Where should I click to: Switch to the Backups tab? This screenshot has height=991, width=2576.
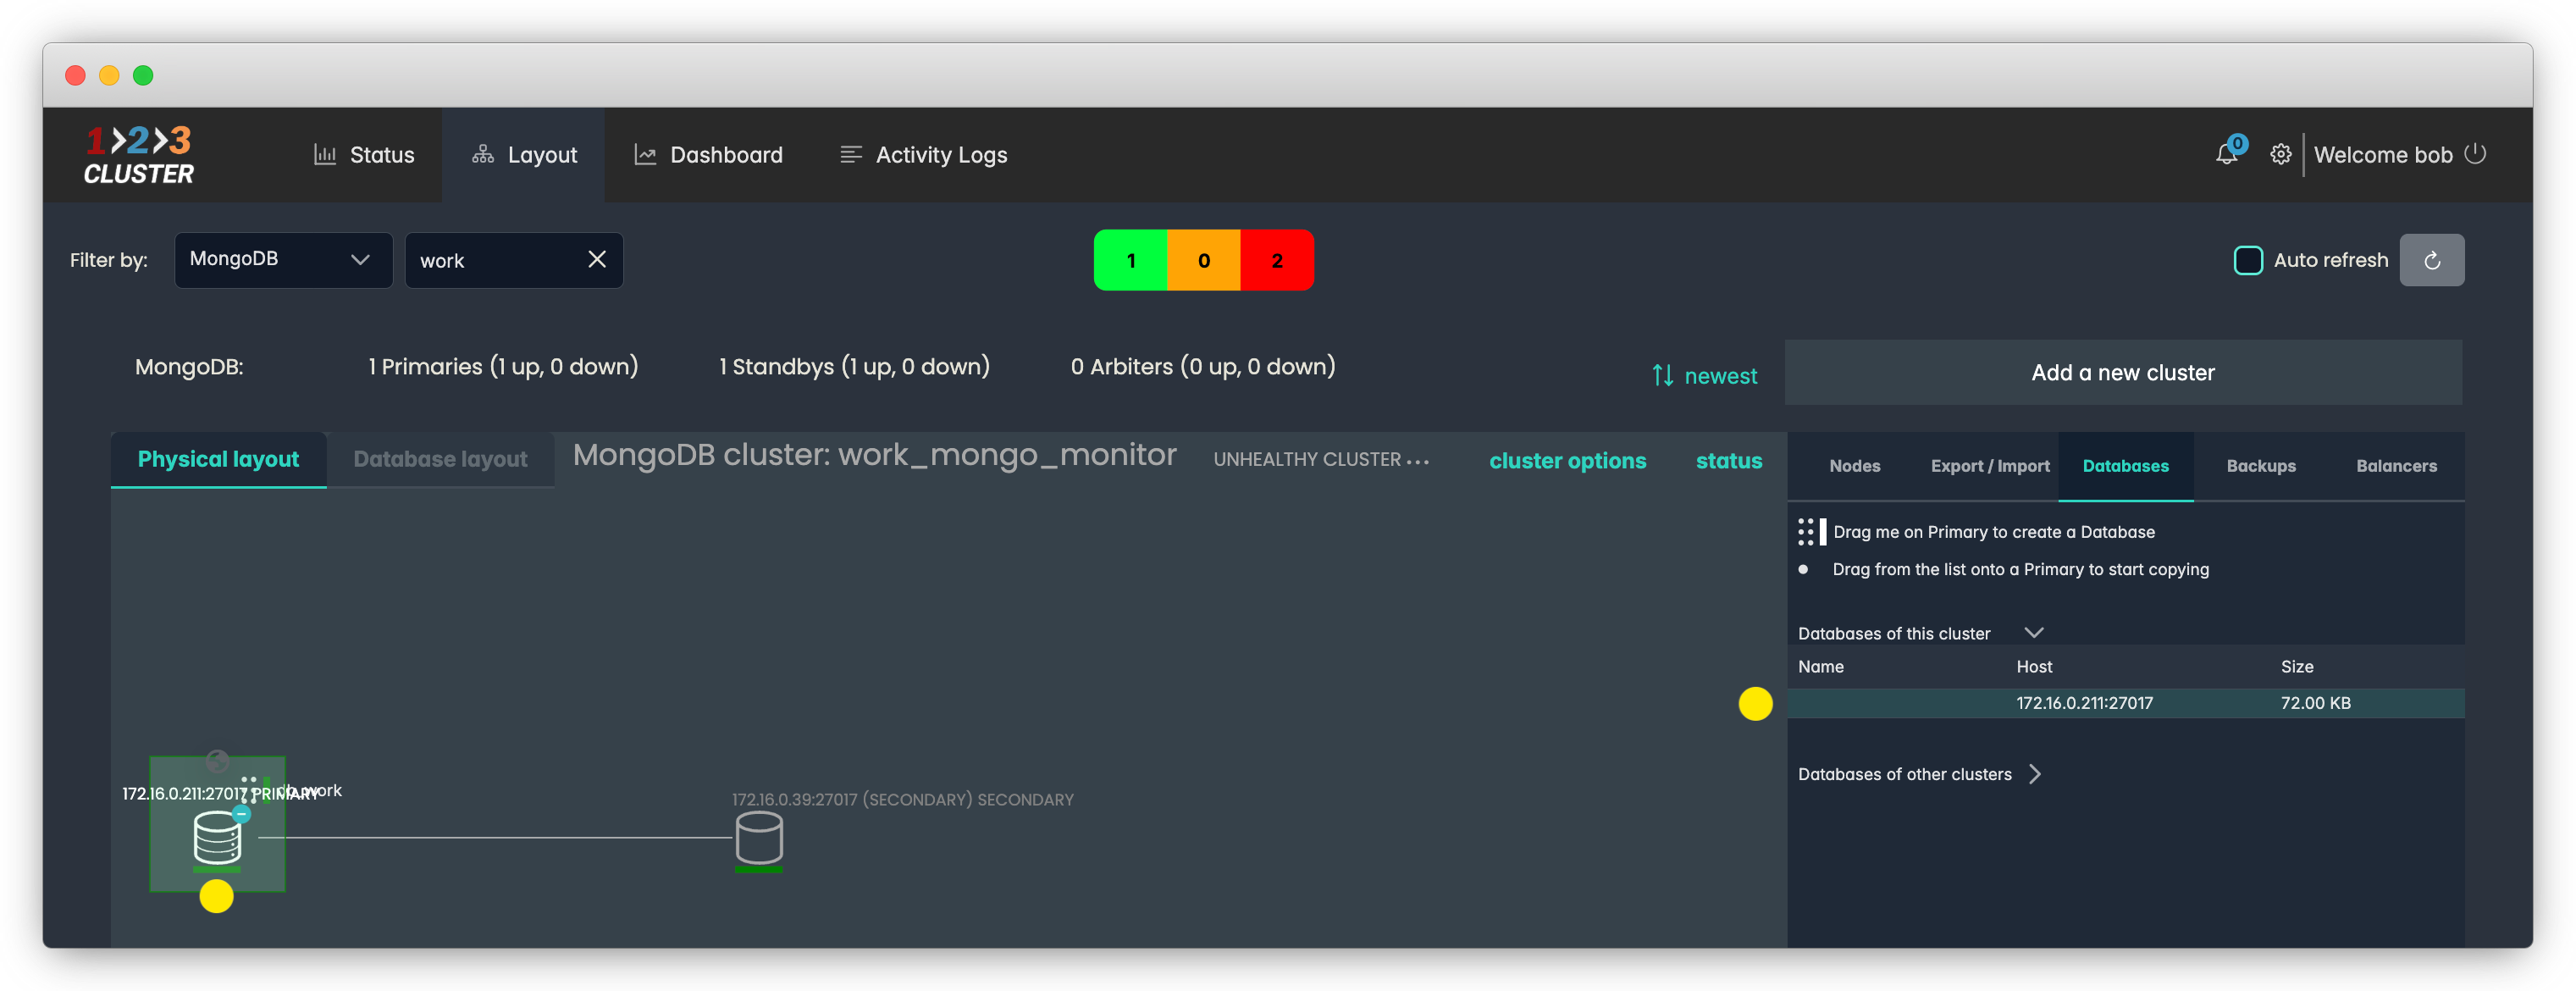pos(2260,466)
